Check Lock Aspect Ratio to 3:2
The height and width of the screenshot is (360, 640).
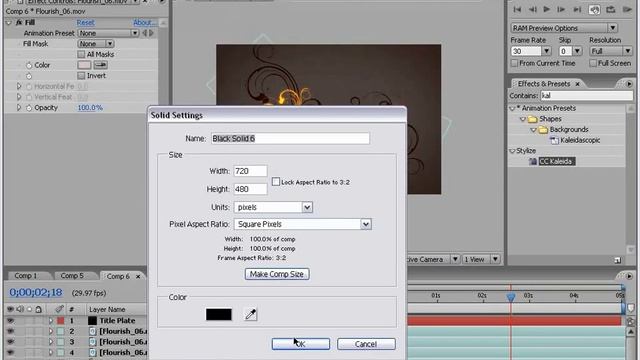click(276, 182)
